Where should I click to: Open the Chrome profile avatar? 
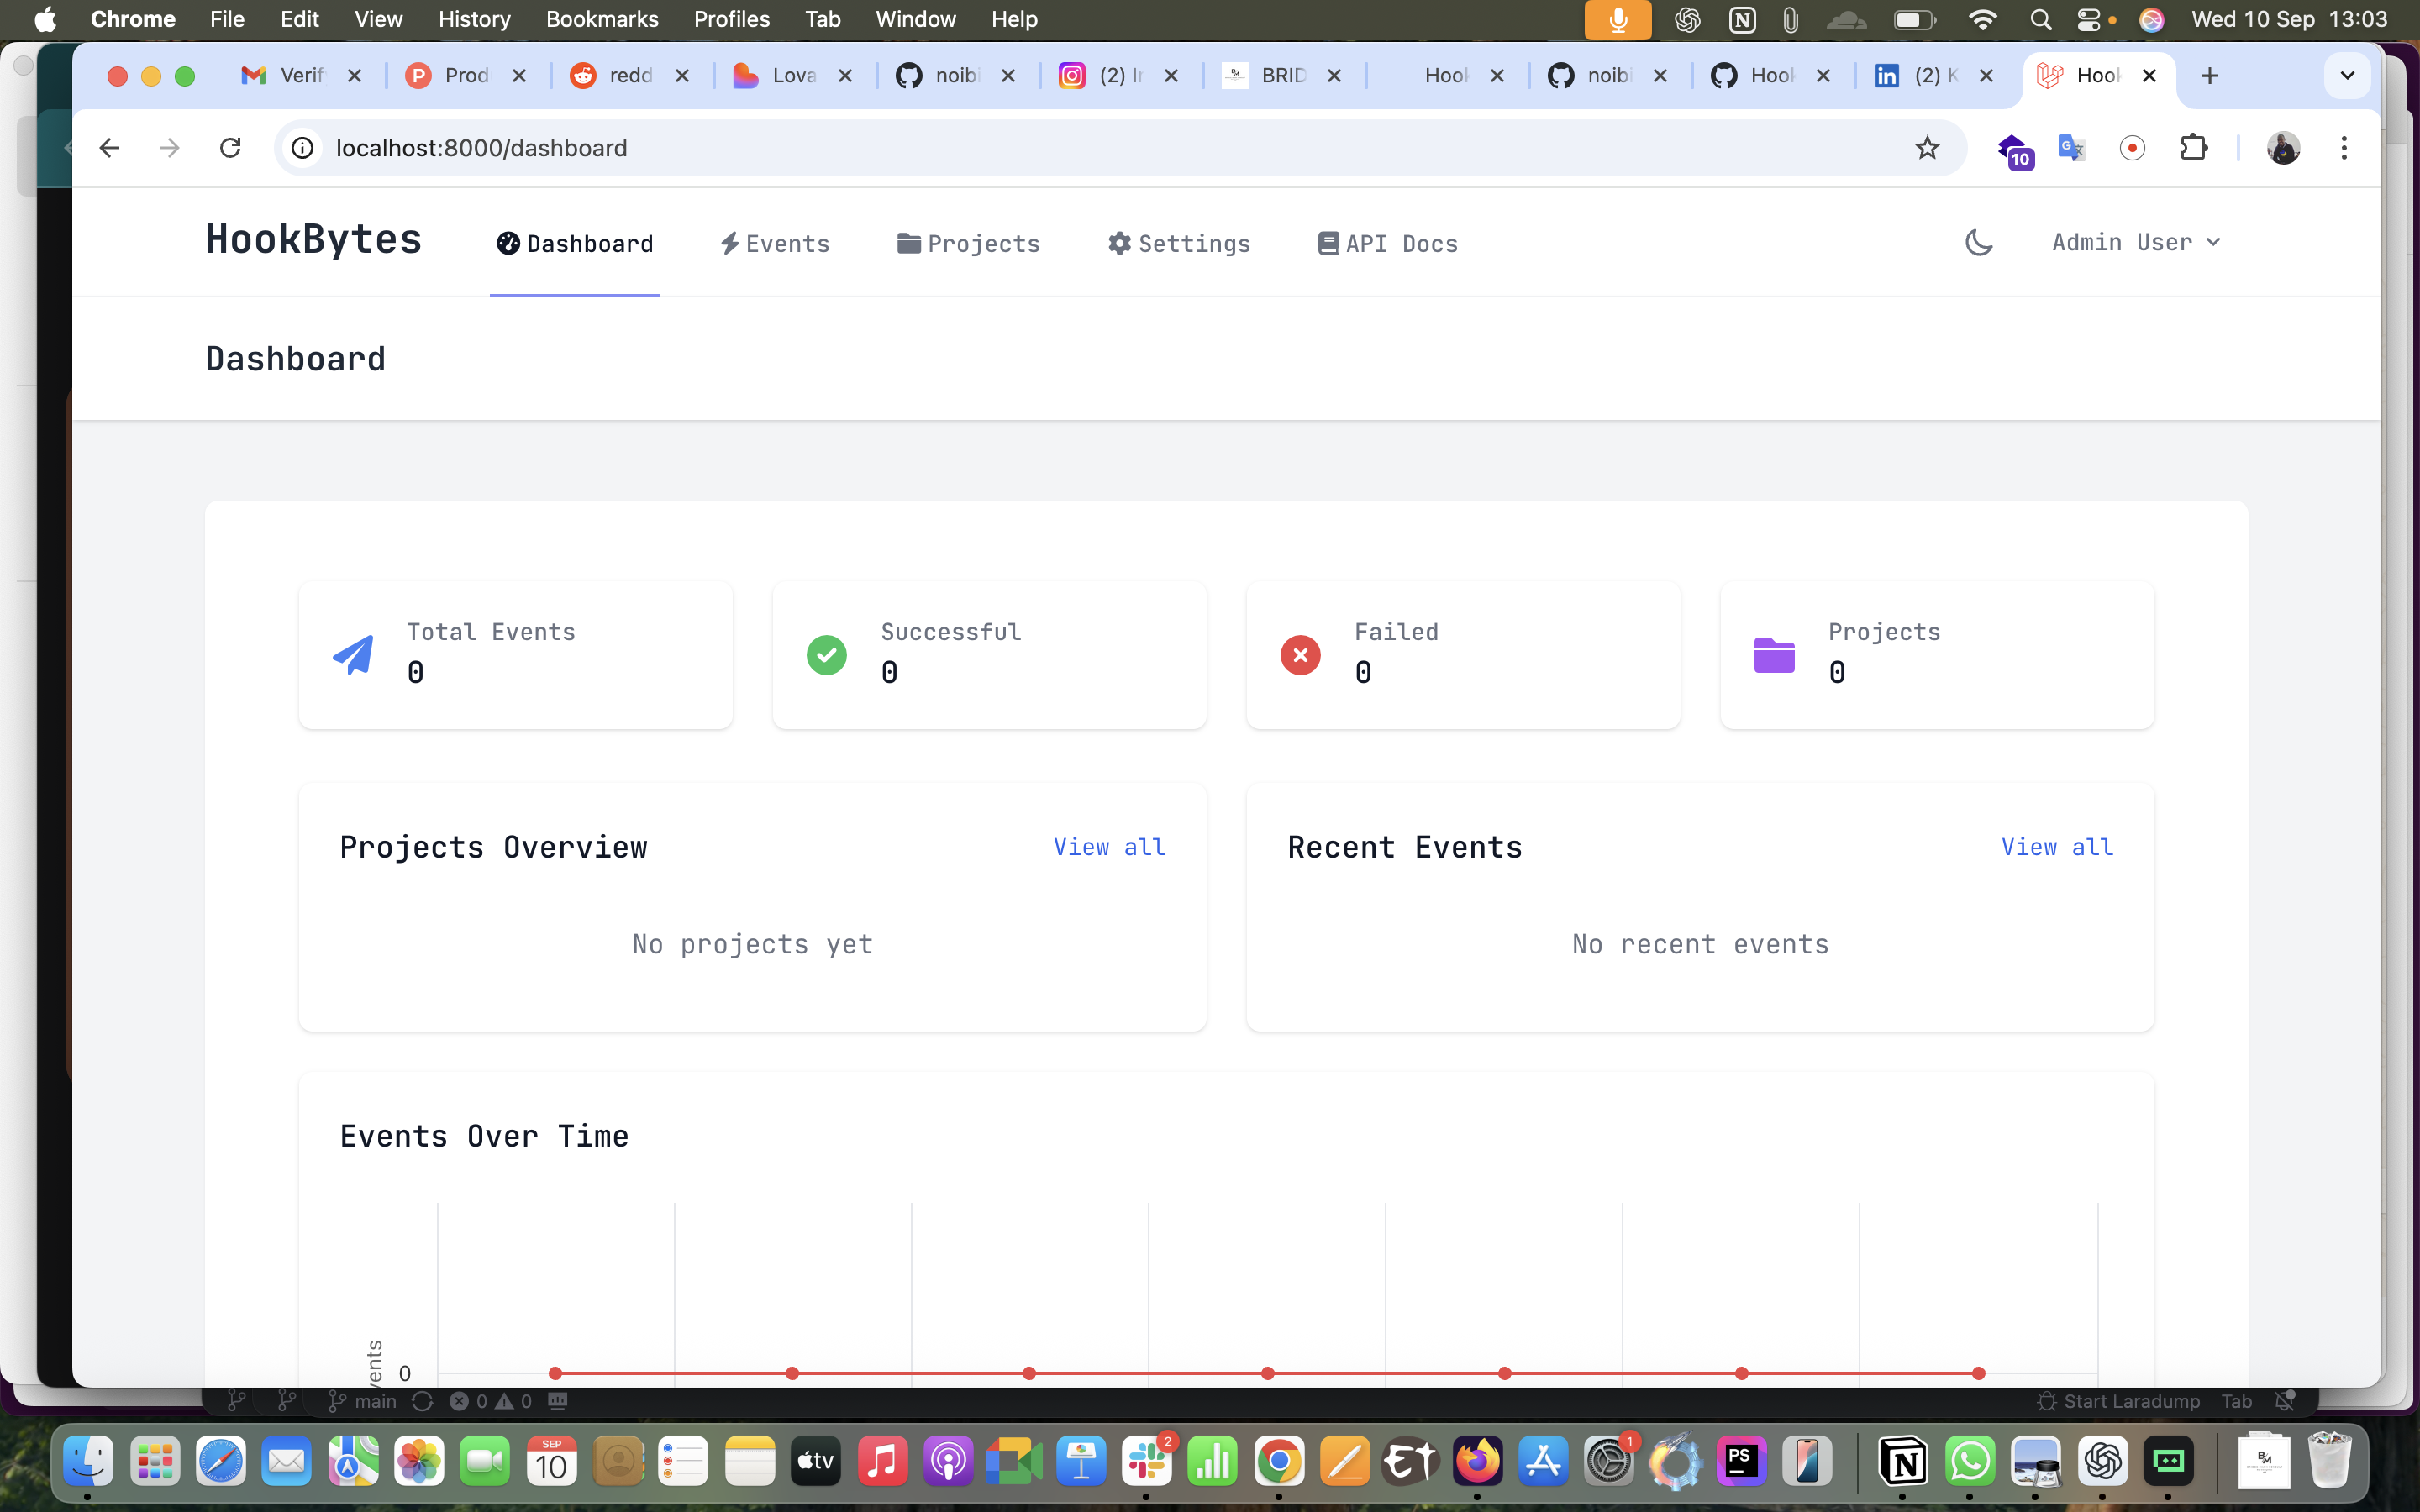point(2283,148)
